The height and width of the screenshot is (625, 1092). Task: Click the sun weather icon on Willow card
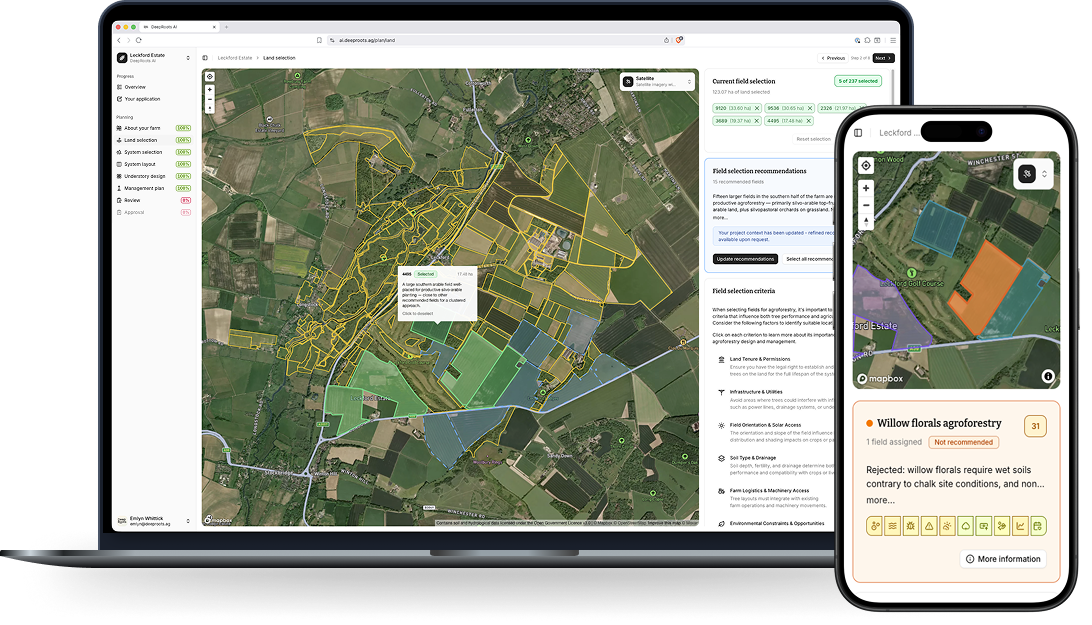point(947,526)
